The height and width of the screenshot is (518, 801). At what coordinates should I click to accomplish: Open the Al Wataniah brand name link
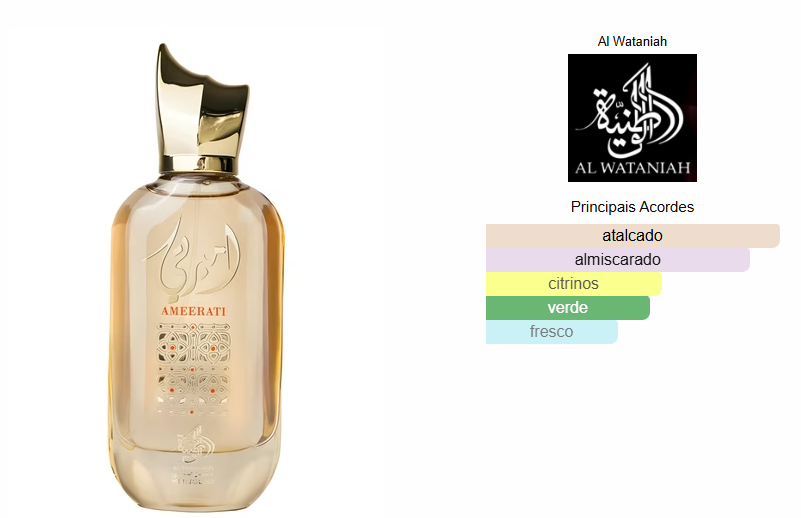pyautogui.click(x=632, y=41)
